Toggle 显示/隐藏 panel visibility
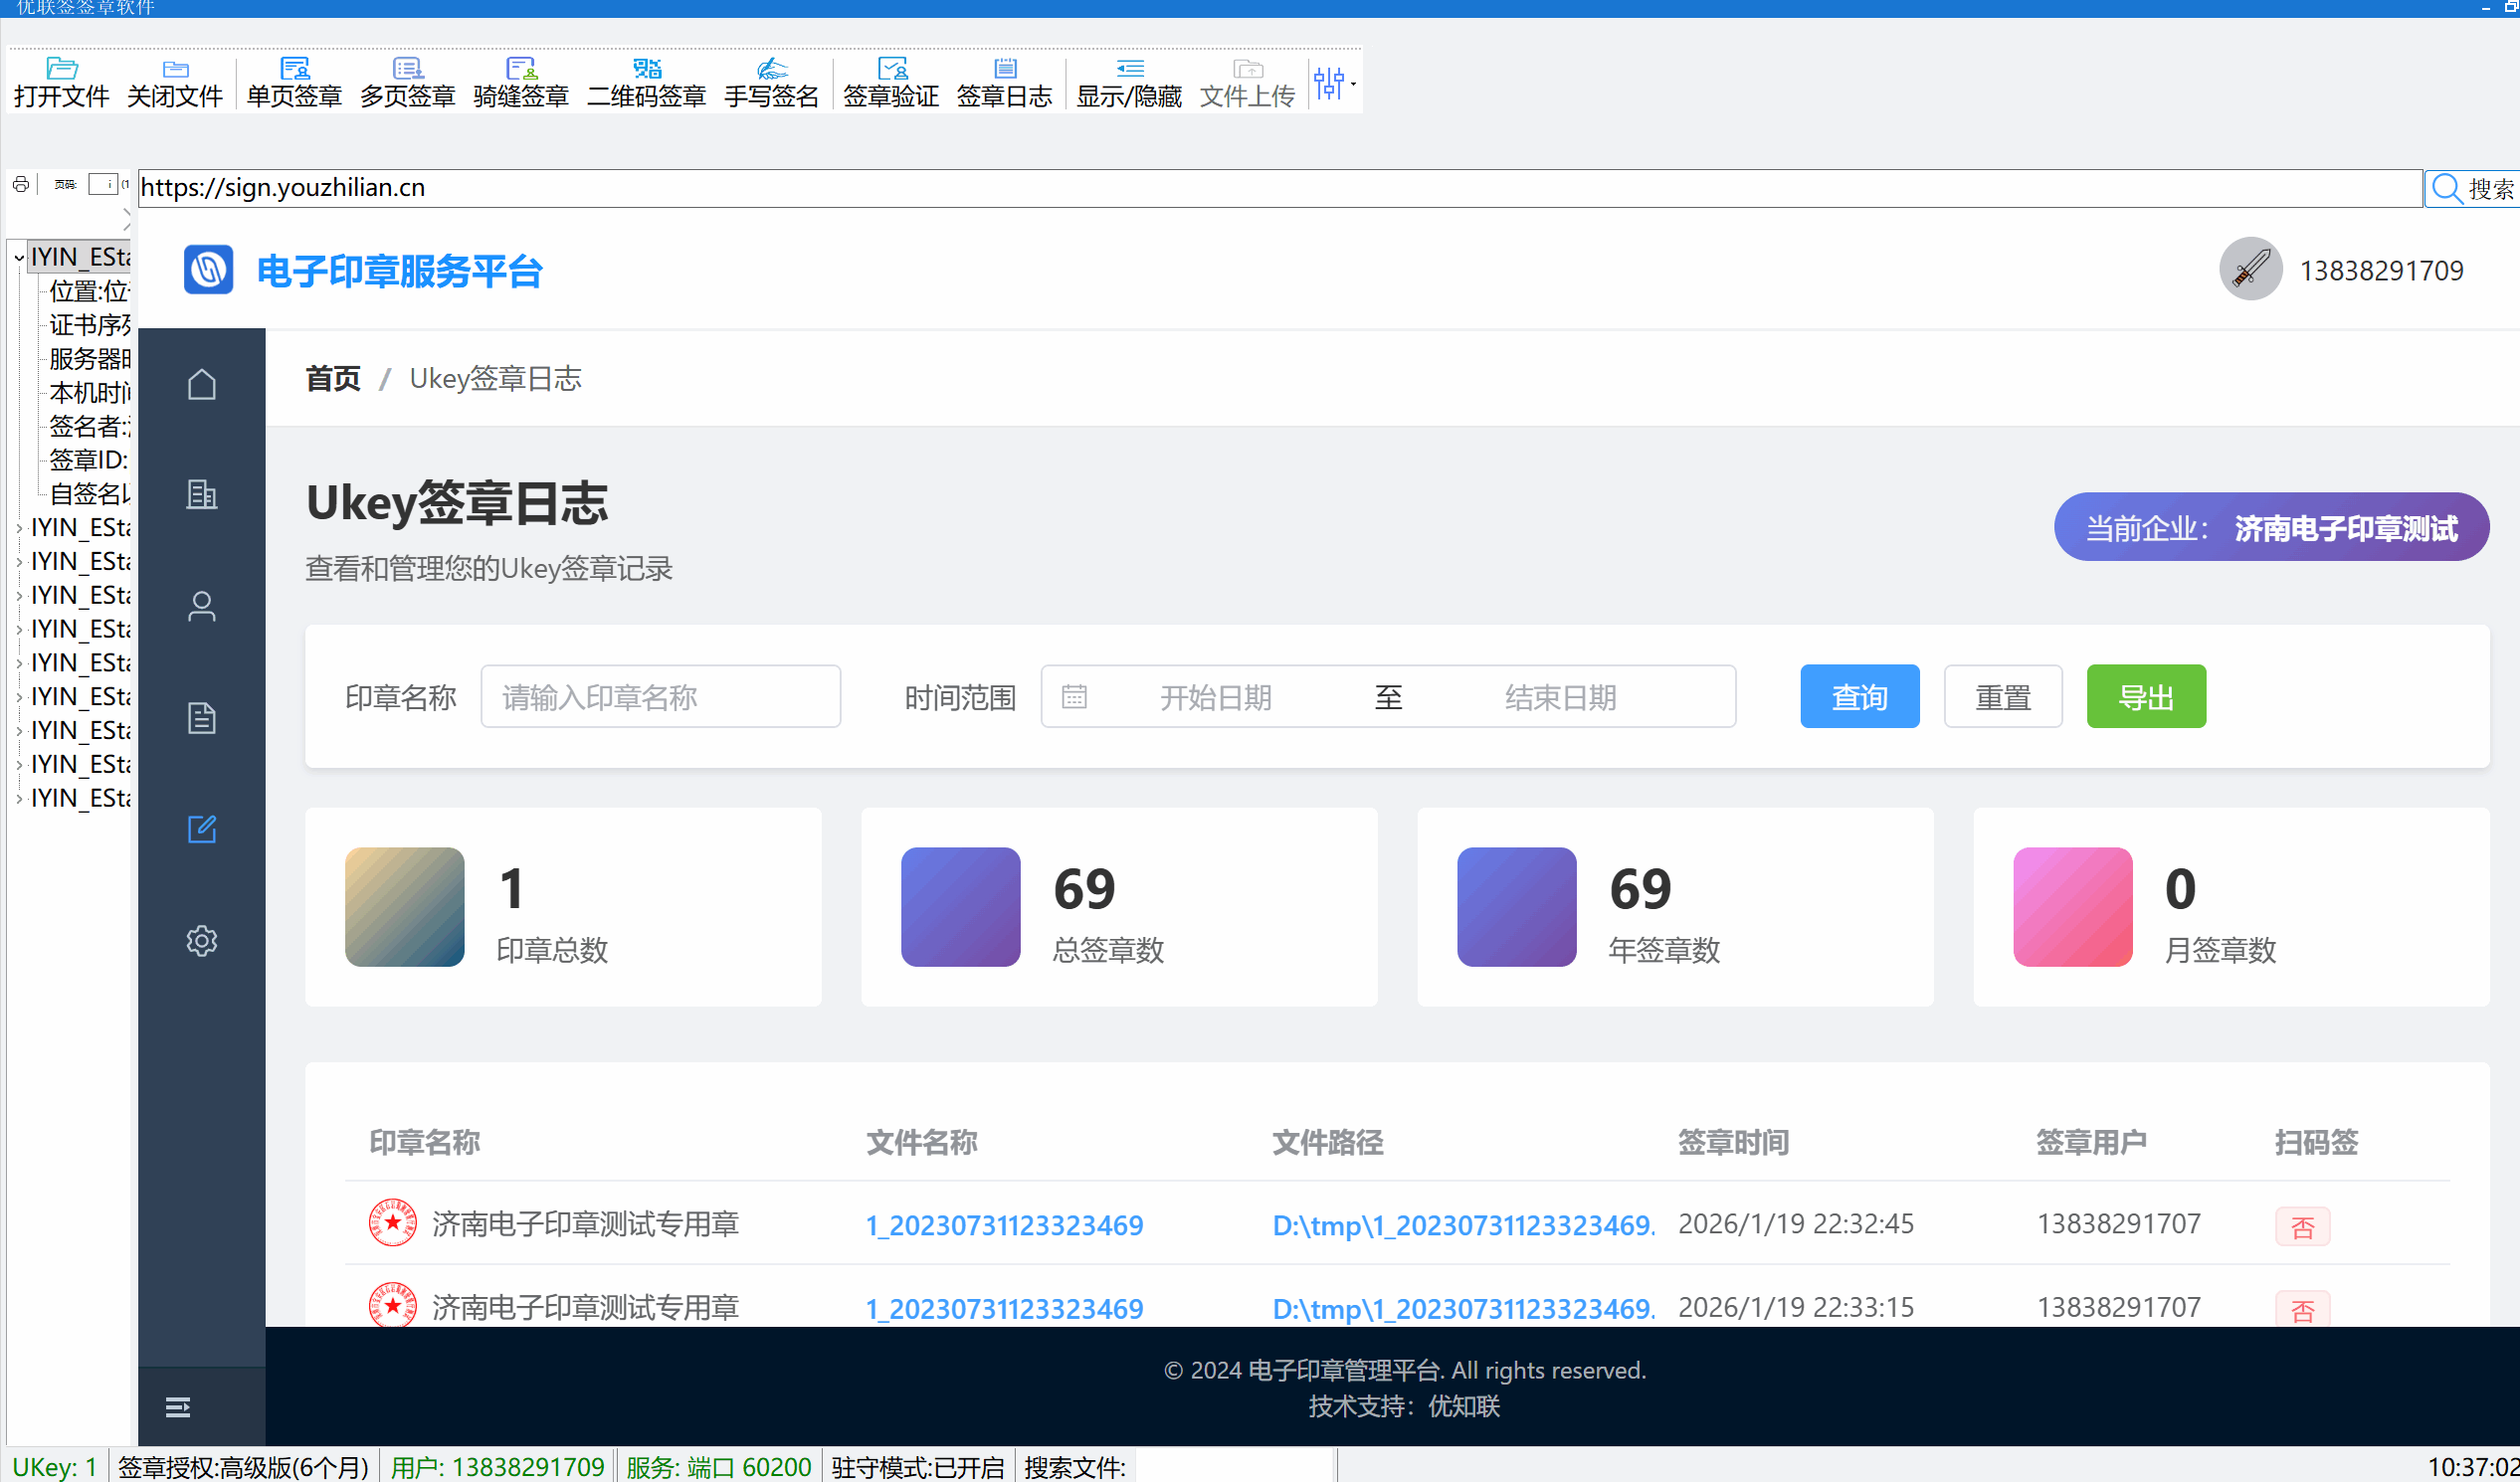2520x1482 pixels. click(1128, 82)
